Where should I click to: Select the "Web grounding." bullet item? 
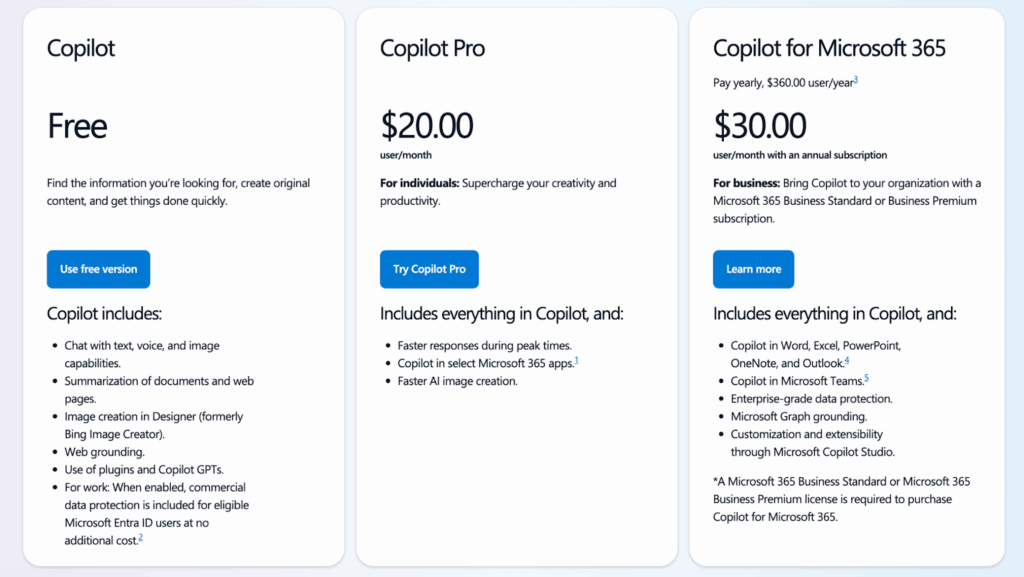pos(104,453)
